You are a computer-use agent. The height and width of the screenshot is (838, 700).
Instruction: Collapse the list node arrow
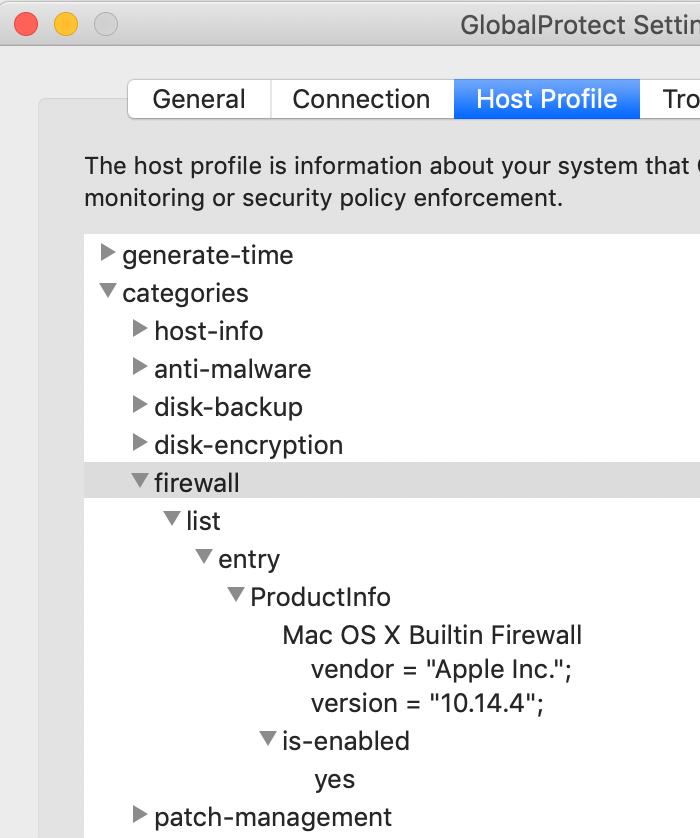pos(172,518)
